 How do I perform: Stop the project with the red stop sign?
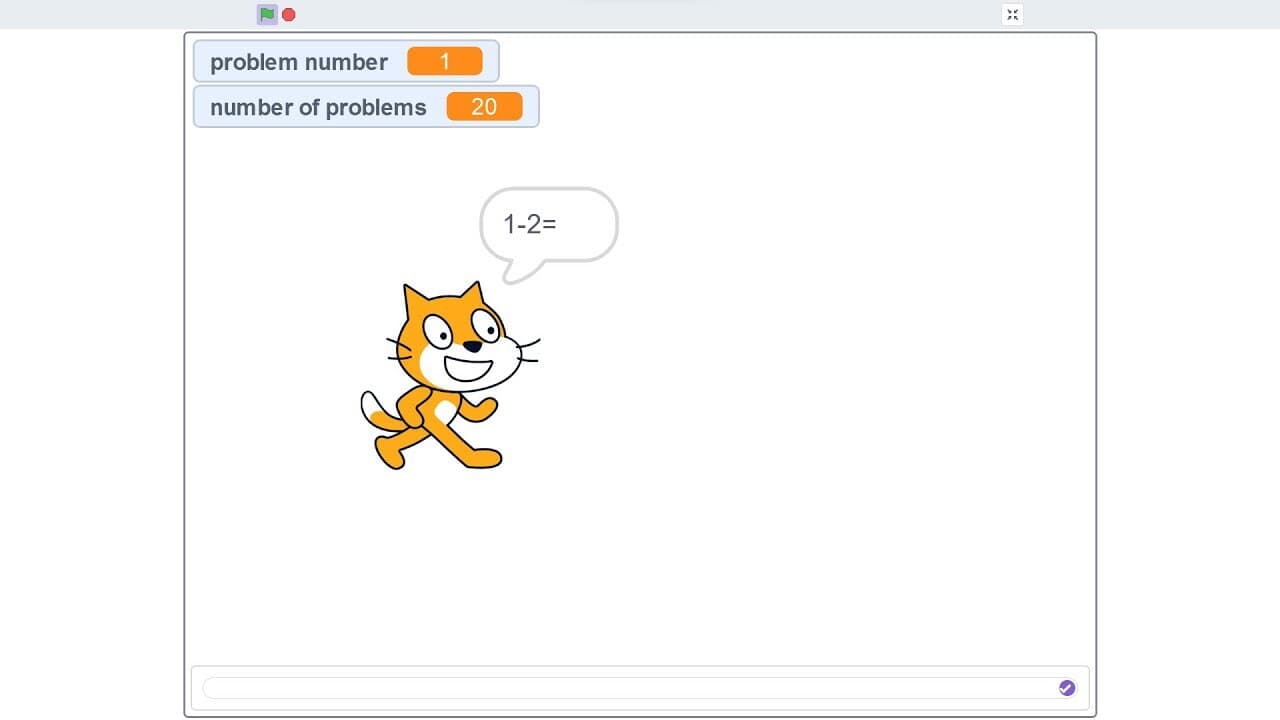(x=288, y=14)
